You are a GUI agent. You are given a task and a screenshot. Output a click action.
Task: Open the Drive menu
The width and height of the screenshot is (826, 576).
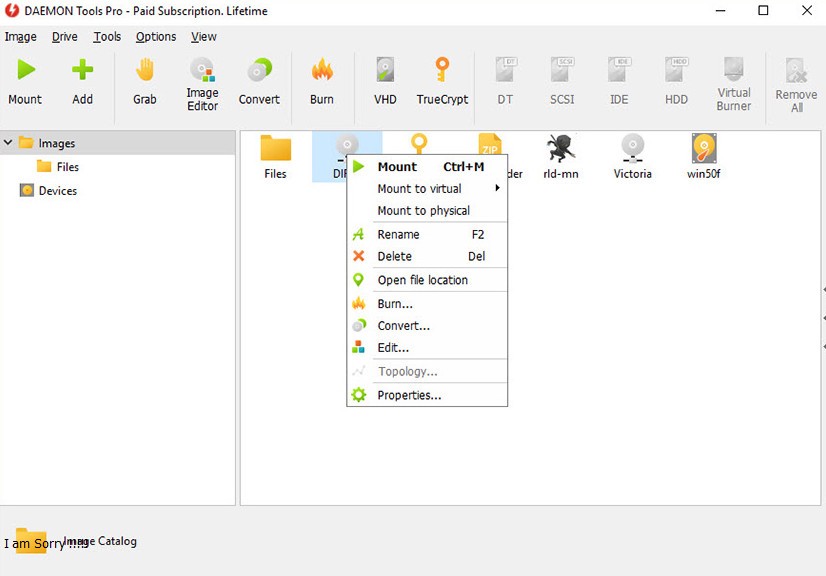(x=65, y=37)
